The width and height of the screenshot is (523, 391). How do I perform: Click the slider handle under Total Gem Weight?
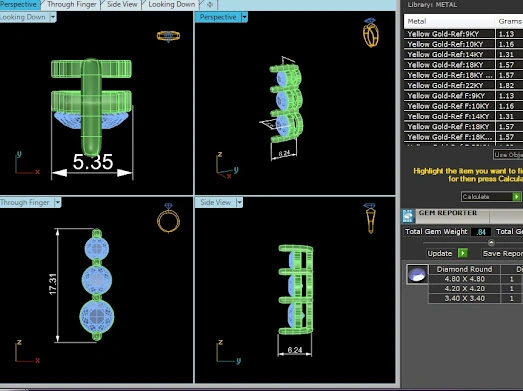[491, 243]
